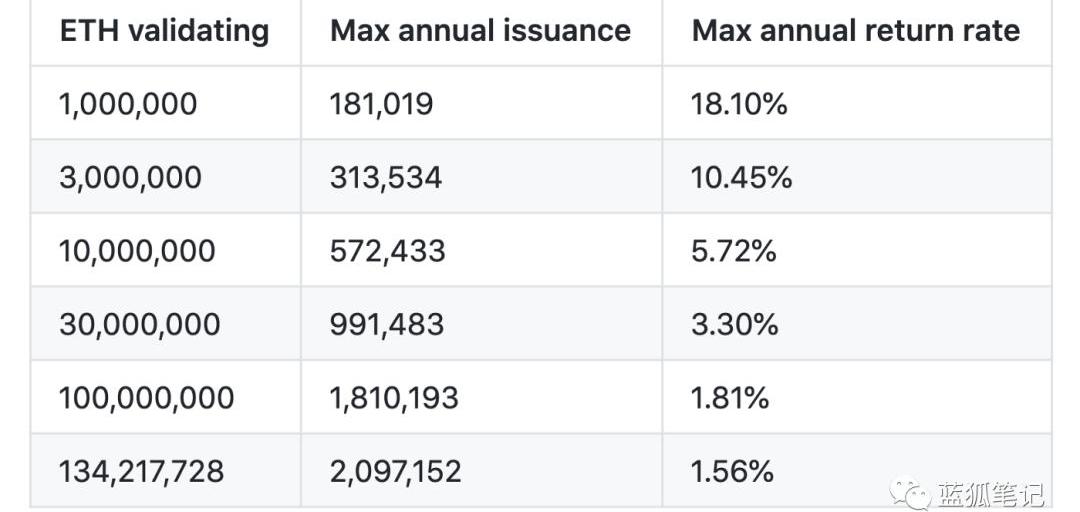Click the 100,000,000 ETH validating cell
Screen dimensions: 1080x512
[x=146, y=398]
